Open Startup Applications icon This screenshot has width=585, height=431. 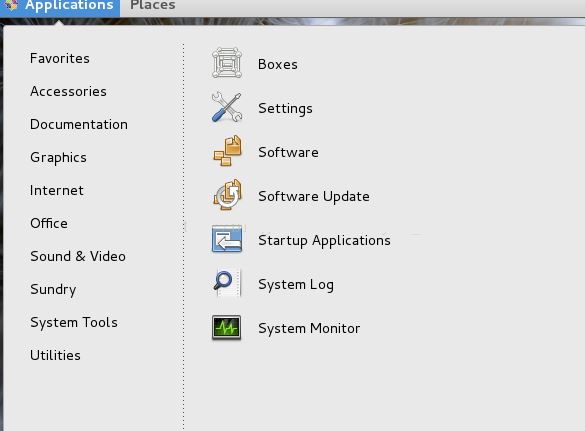227,239
